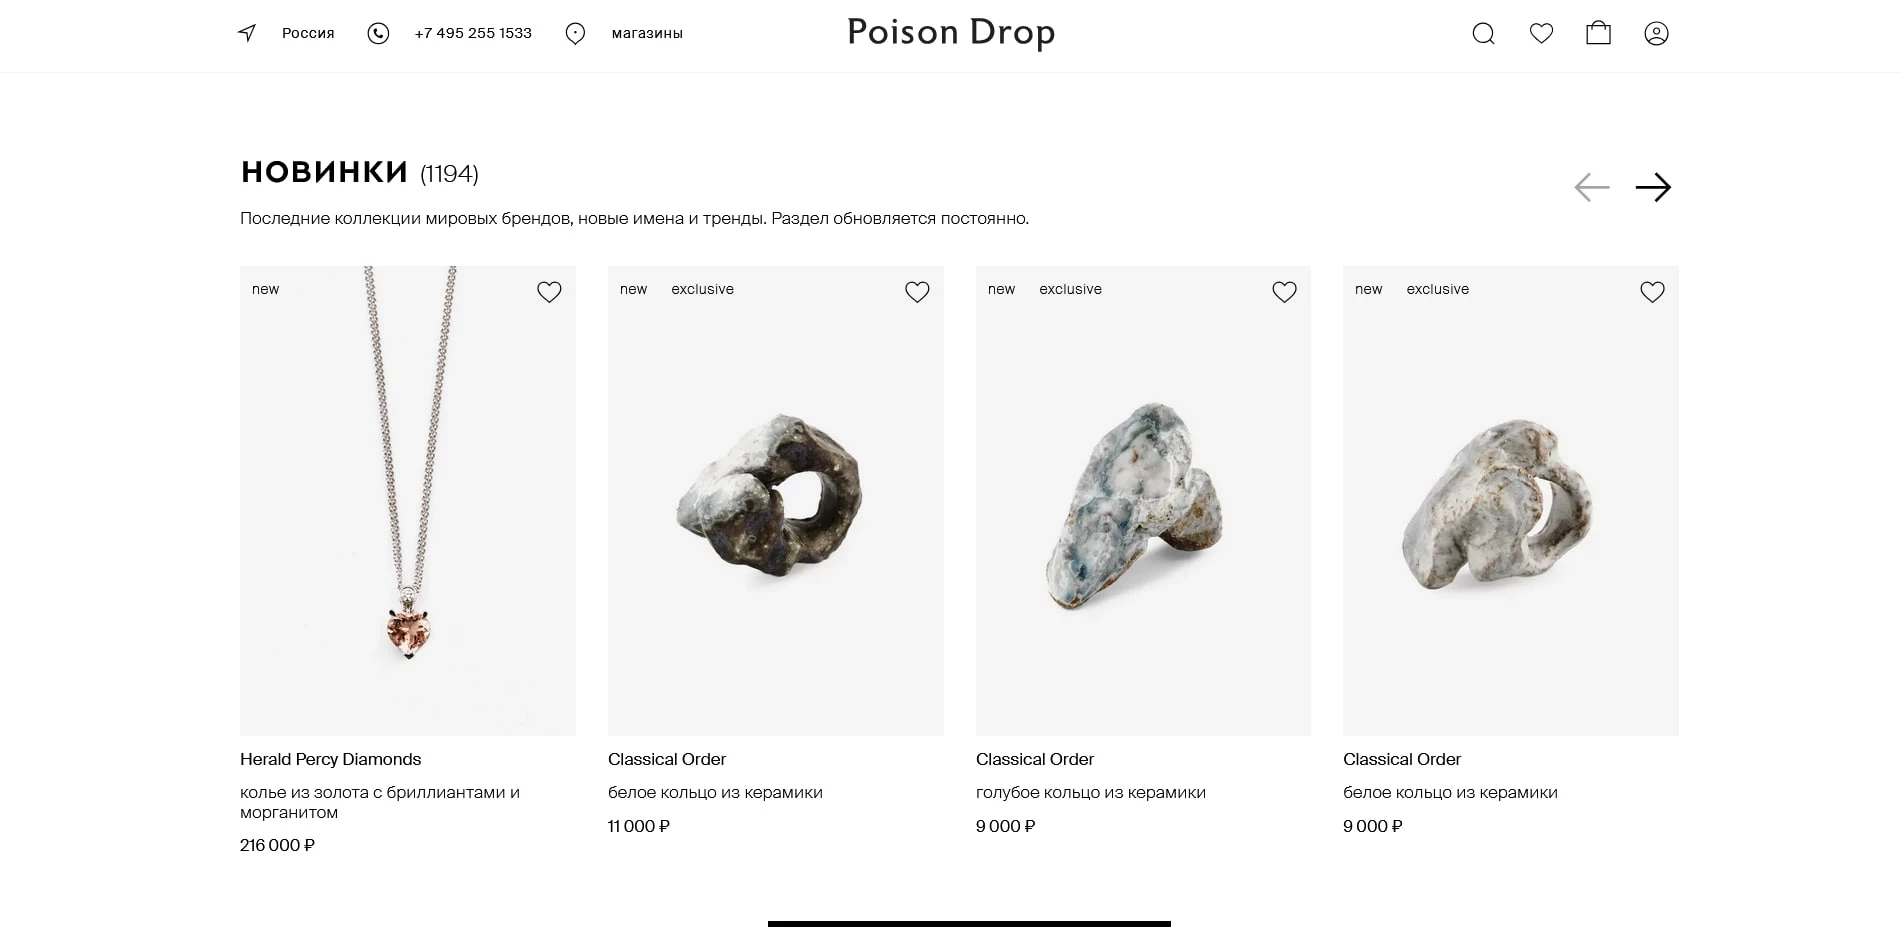This screenshot has height=927, width=1903.
Task: Open the Herald Percy Diamonds product link
Action: pos(330,759)
